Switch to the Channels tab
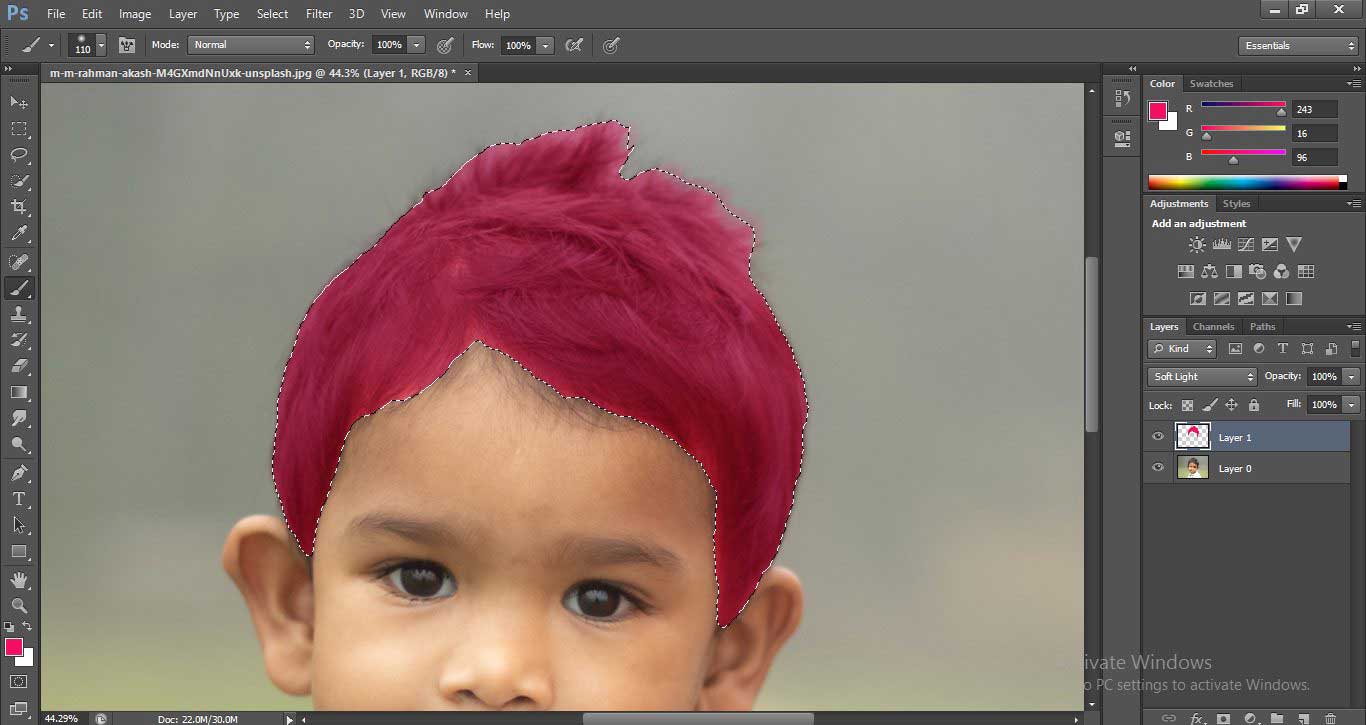1366x725 pixels. click(1213, 326)
